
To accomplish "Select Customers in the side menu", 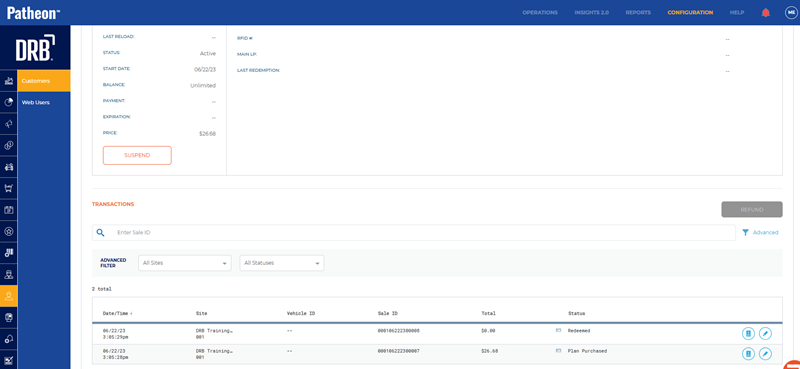I will [44, 81].
